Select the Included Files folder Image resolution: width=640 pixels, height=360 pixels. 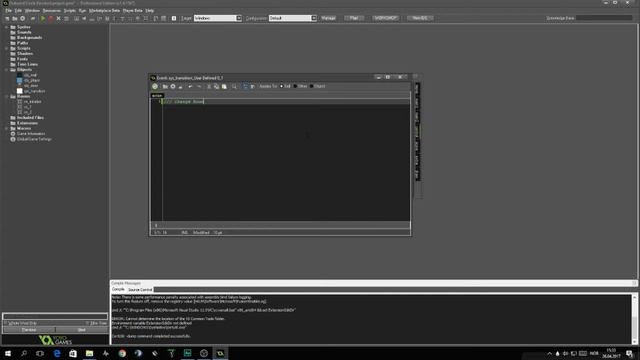pyautogui.click(x=30, y=118)
